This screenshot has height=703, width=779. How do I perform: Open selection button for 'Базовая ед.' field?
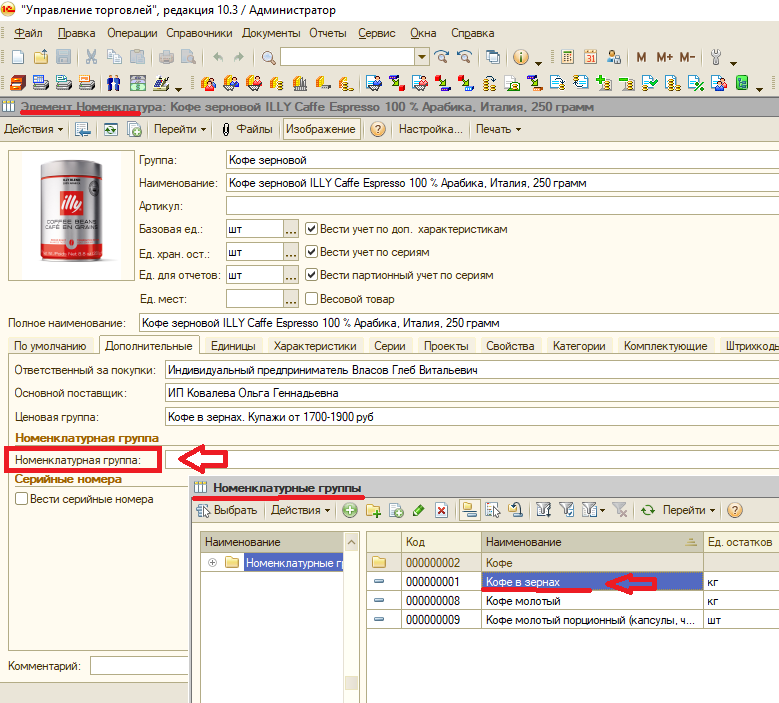click(x=291, y=230)
